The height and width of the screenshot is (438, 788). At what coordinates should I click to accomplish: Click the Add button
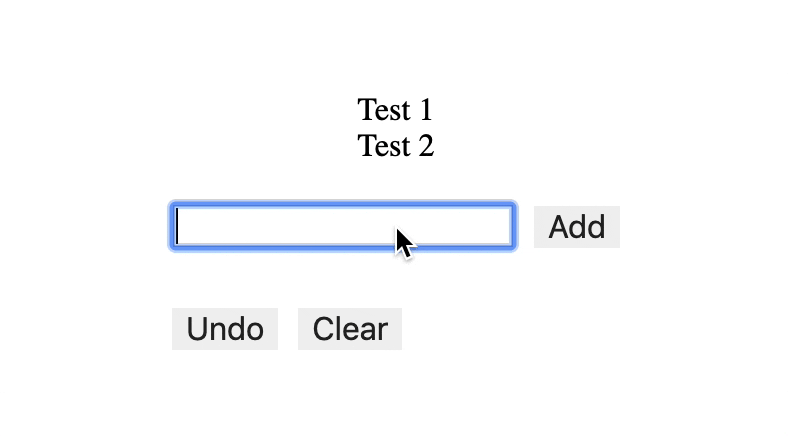(576, 227)
